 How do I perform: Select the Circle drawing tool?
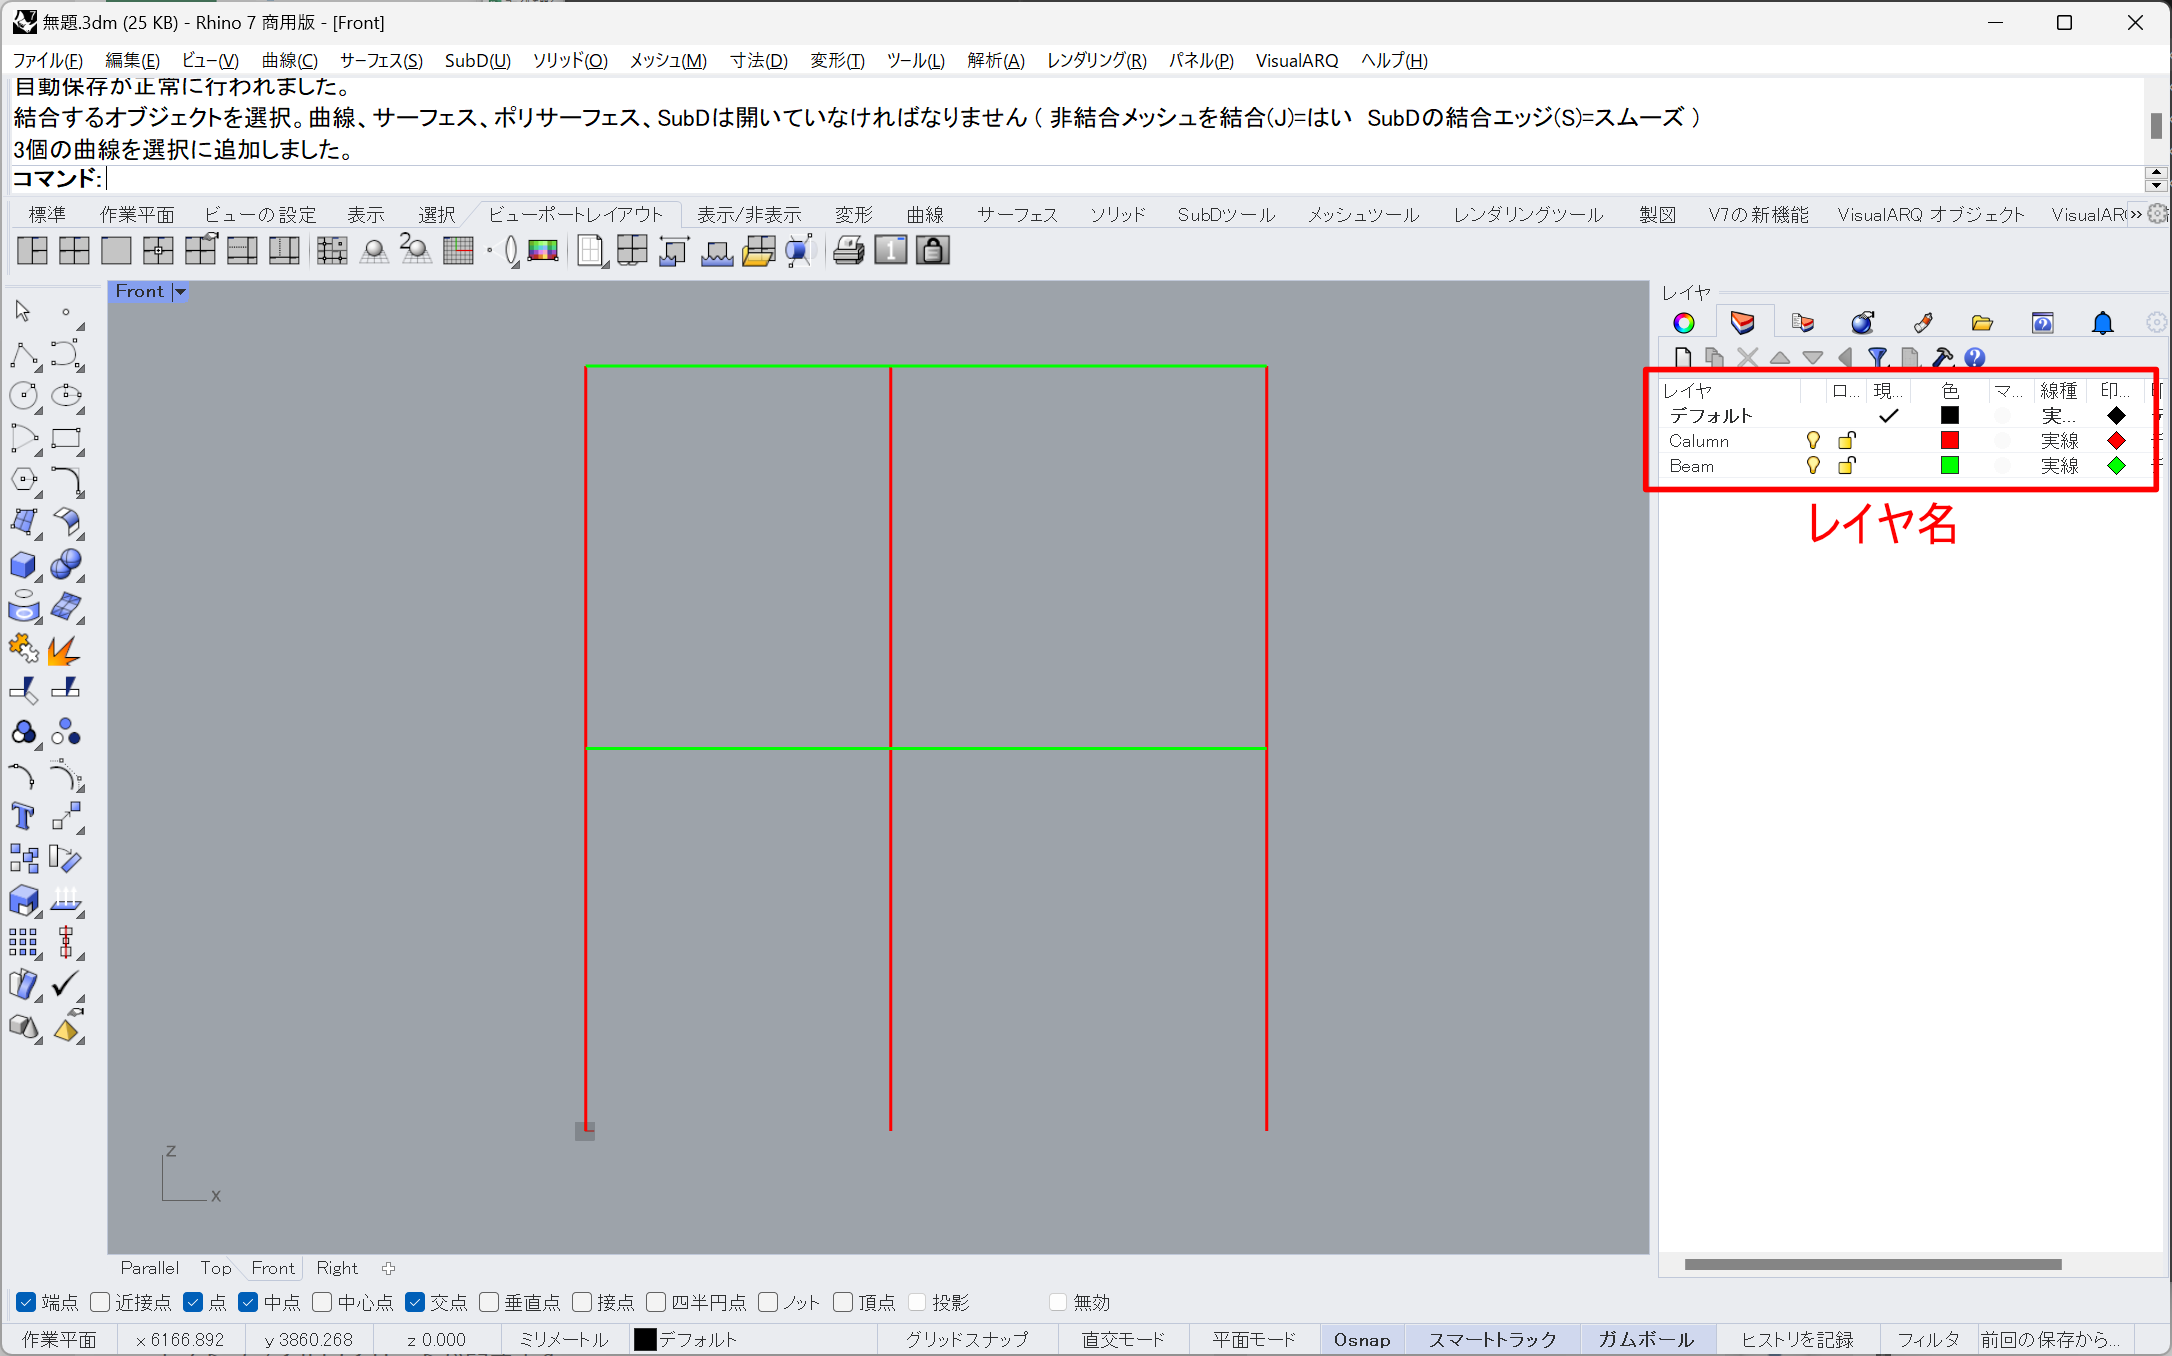coord(22,396)
